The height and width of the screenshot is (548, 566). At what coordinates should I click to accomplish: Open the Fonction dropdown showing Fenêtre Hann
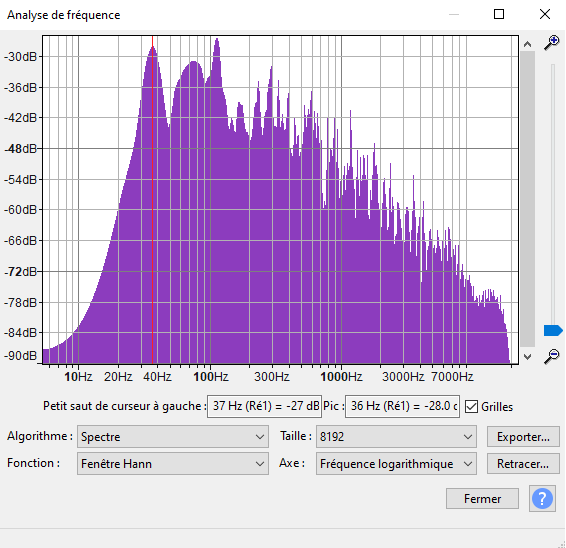pos(173,464)
